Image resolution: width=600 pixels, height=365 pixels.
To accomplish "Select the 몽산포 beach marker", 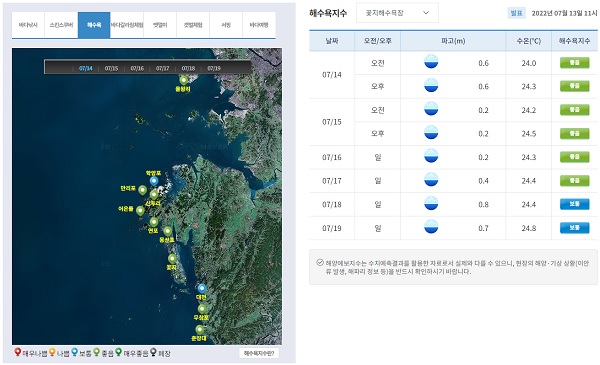I will (x=168, y=231).
